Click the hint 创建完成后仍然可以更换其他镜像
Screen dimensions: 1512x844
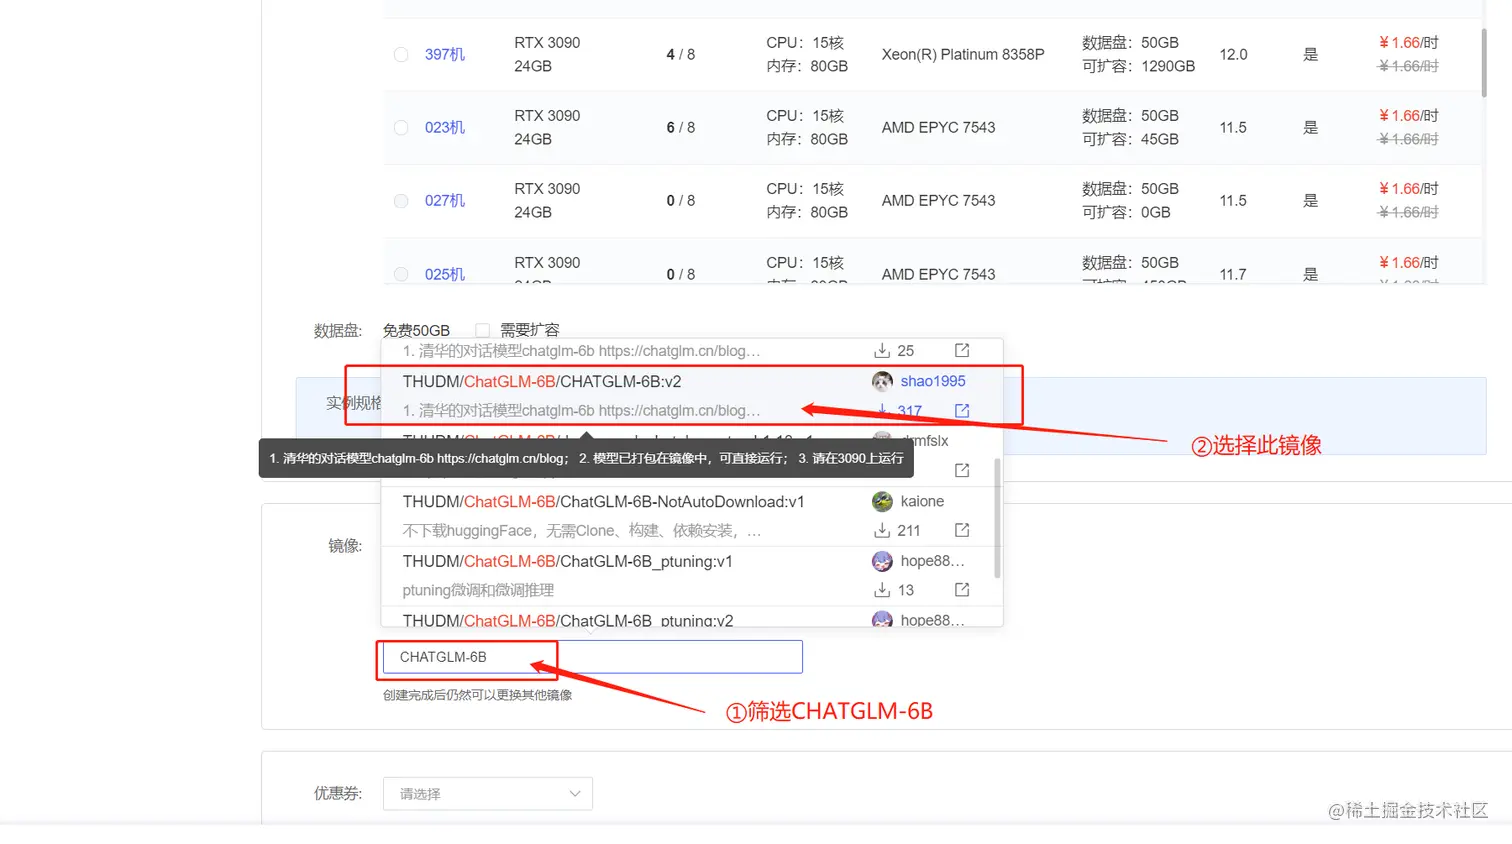[477, 695]
